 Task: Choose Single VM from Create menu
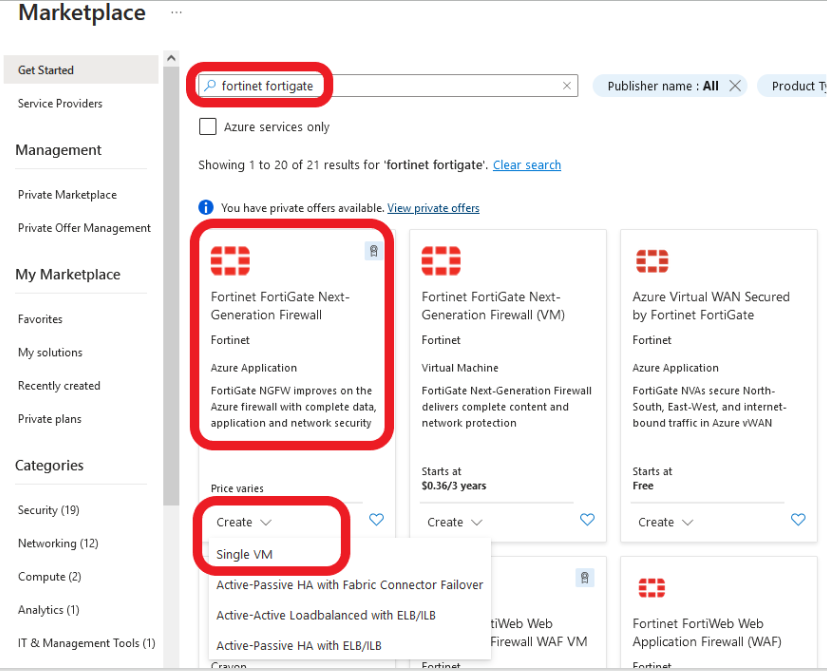click(x=244, y=554)
